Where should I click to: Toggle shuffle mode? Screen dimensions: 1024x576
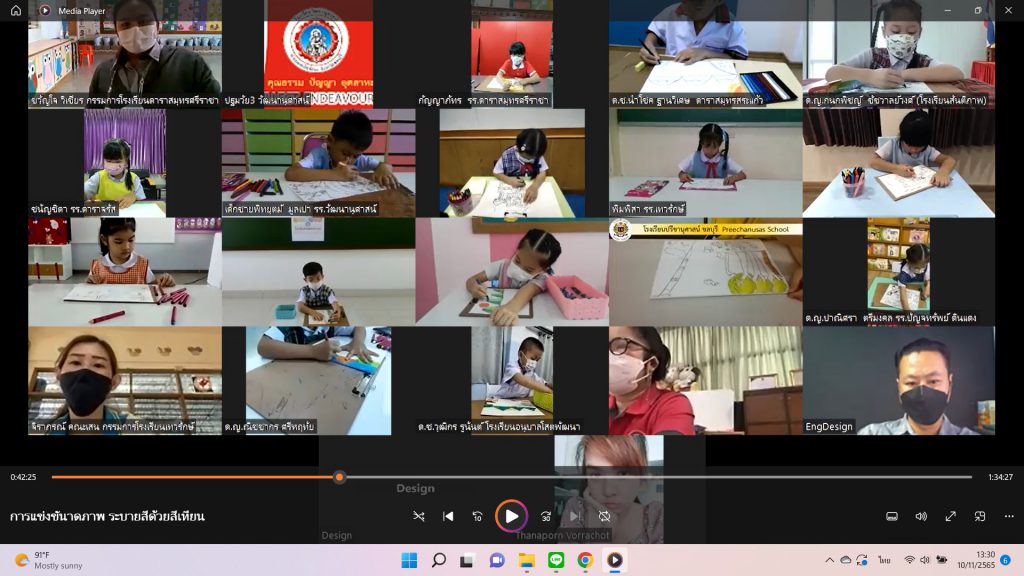[419, 516]
